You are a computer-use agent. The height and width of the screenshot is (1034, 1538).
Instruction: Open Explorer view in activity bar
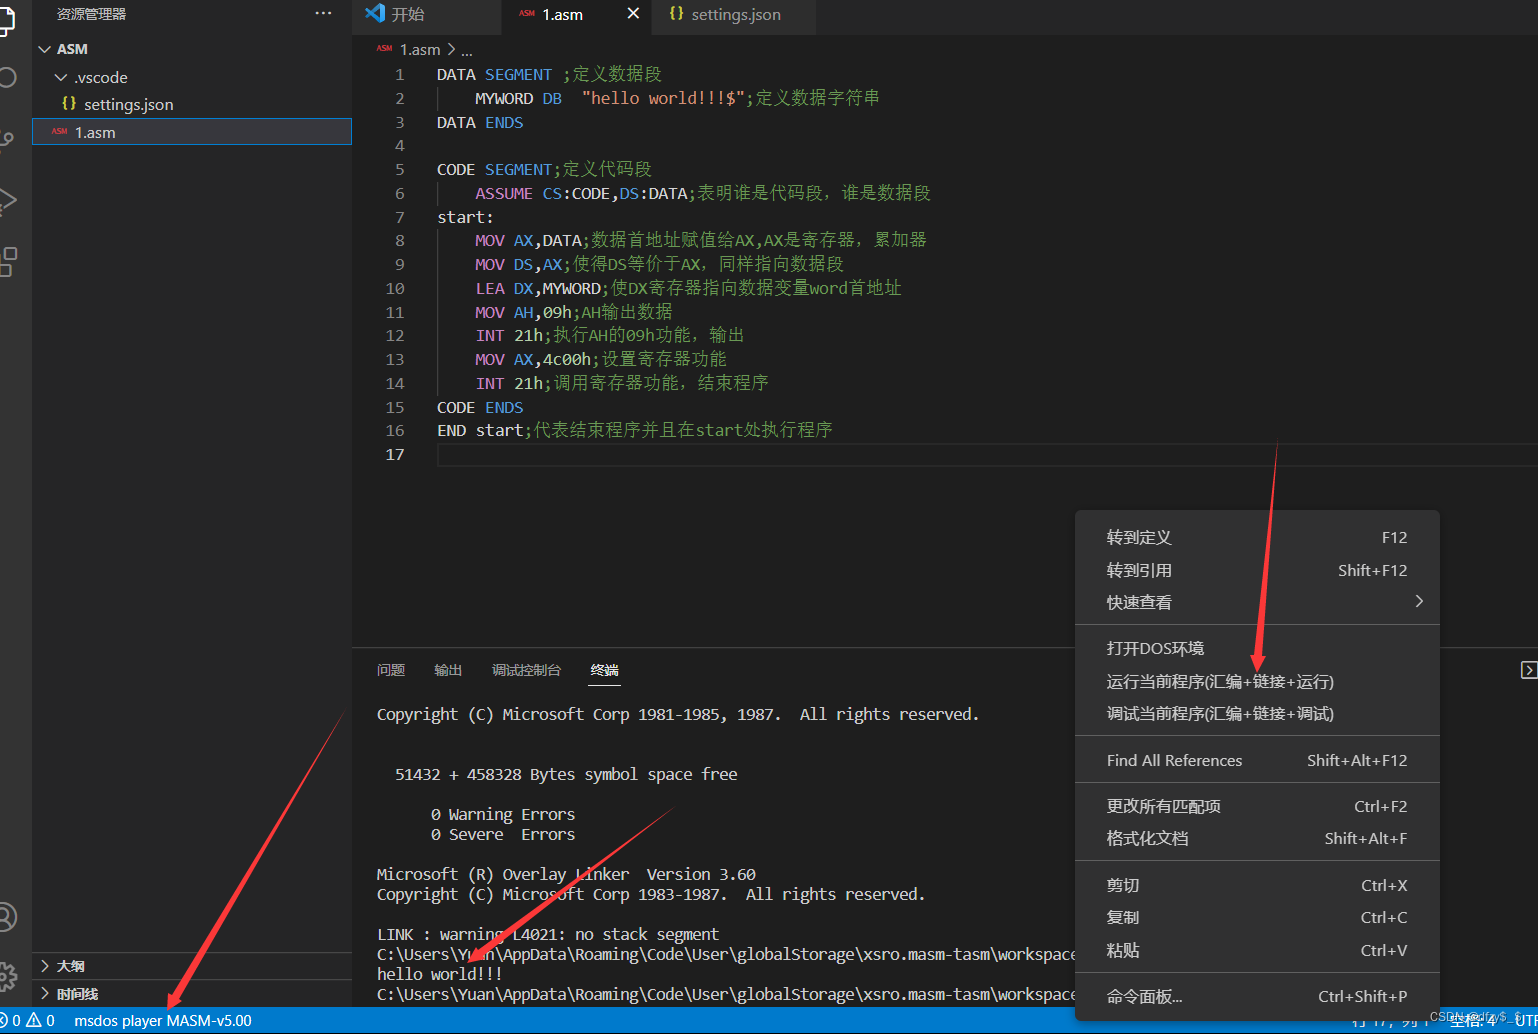[6, 20]
